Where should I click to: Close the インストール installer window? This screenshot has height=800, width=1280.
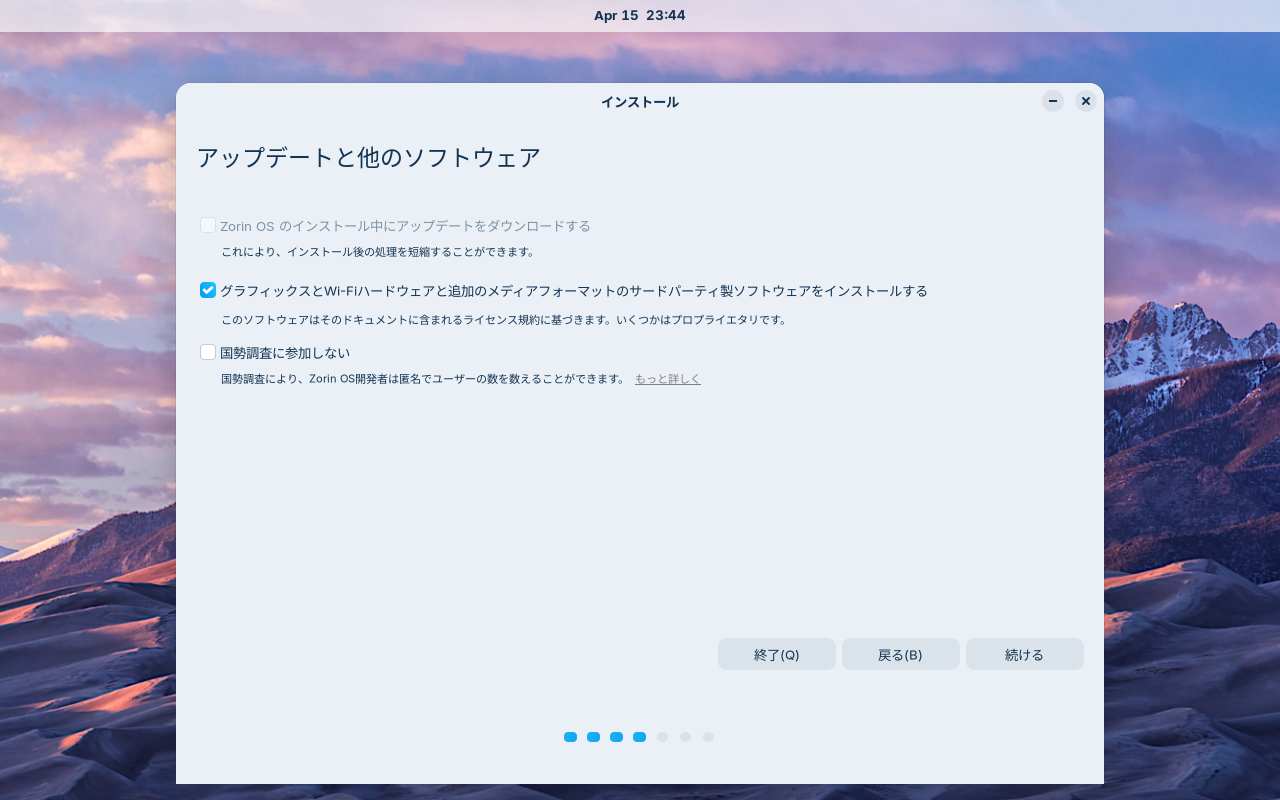click(1085, 101)
